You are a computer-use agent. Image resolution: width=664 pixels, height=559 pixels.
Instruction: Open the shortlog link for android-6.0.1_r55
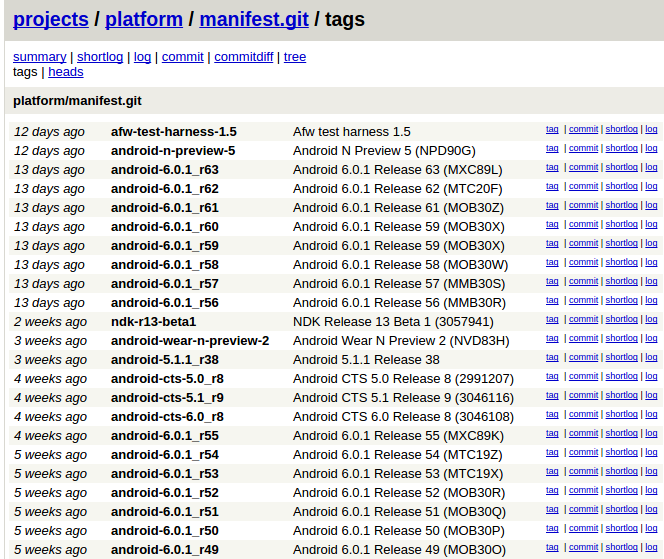pyautogui.click(x=622, y=433)
